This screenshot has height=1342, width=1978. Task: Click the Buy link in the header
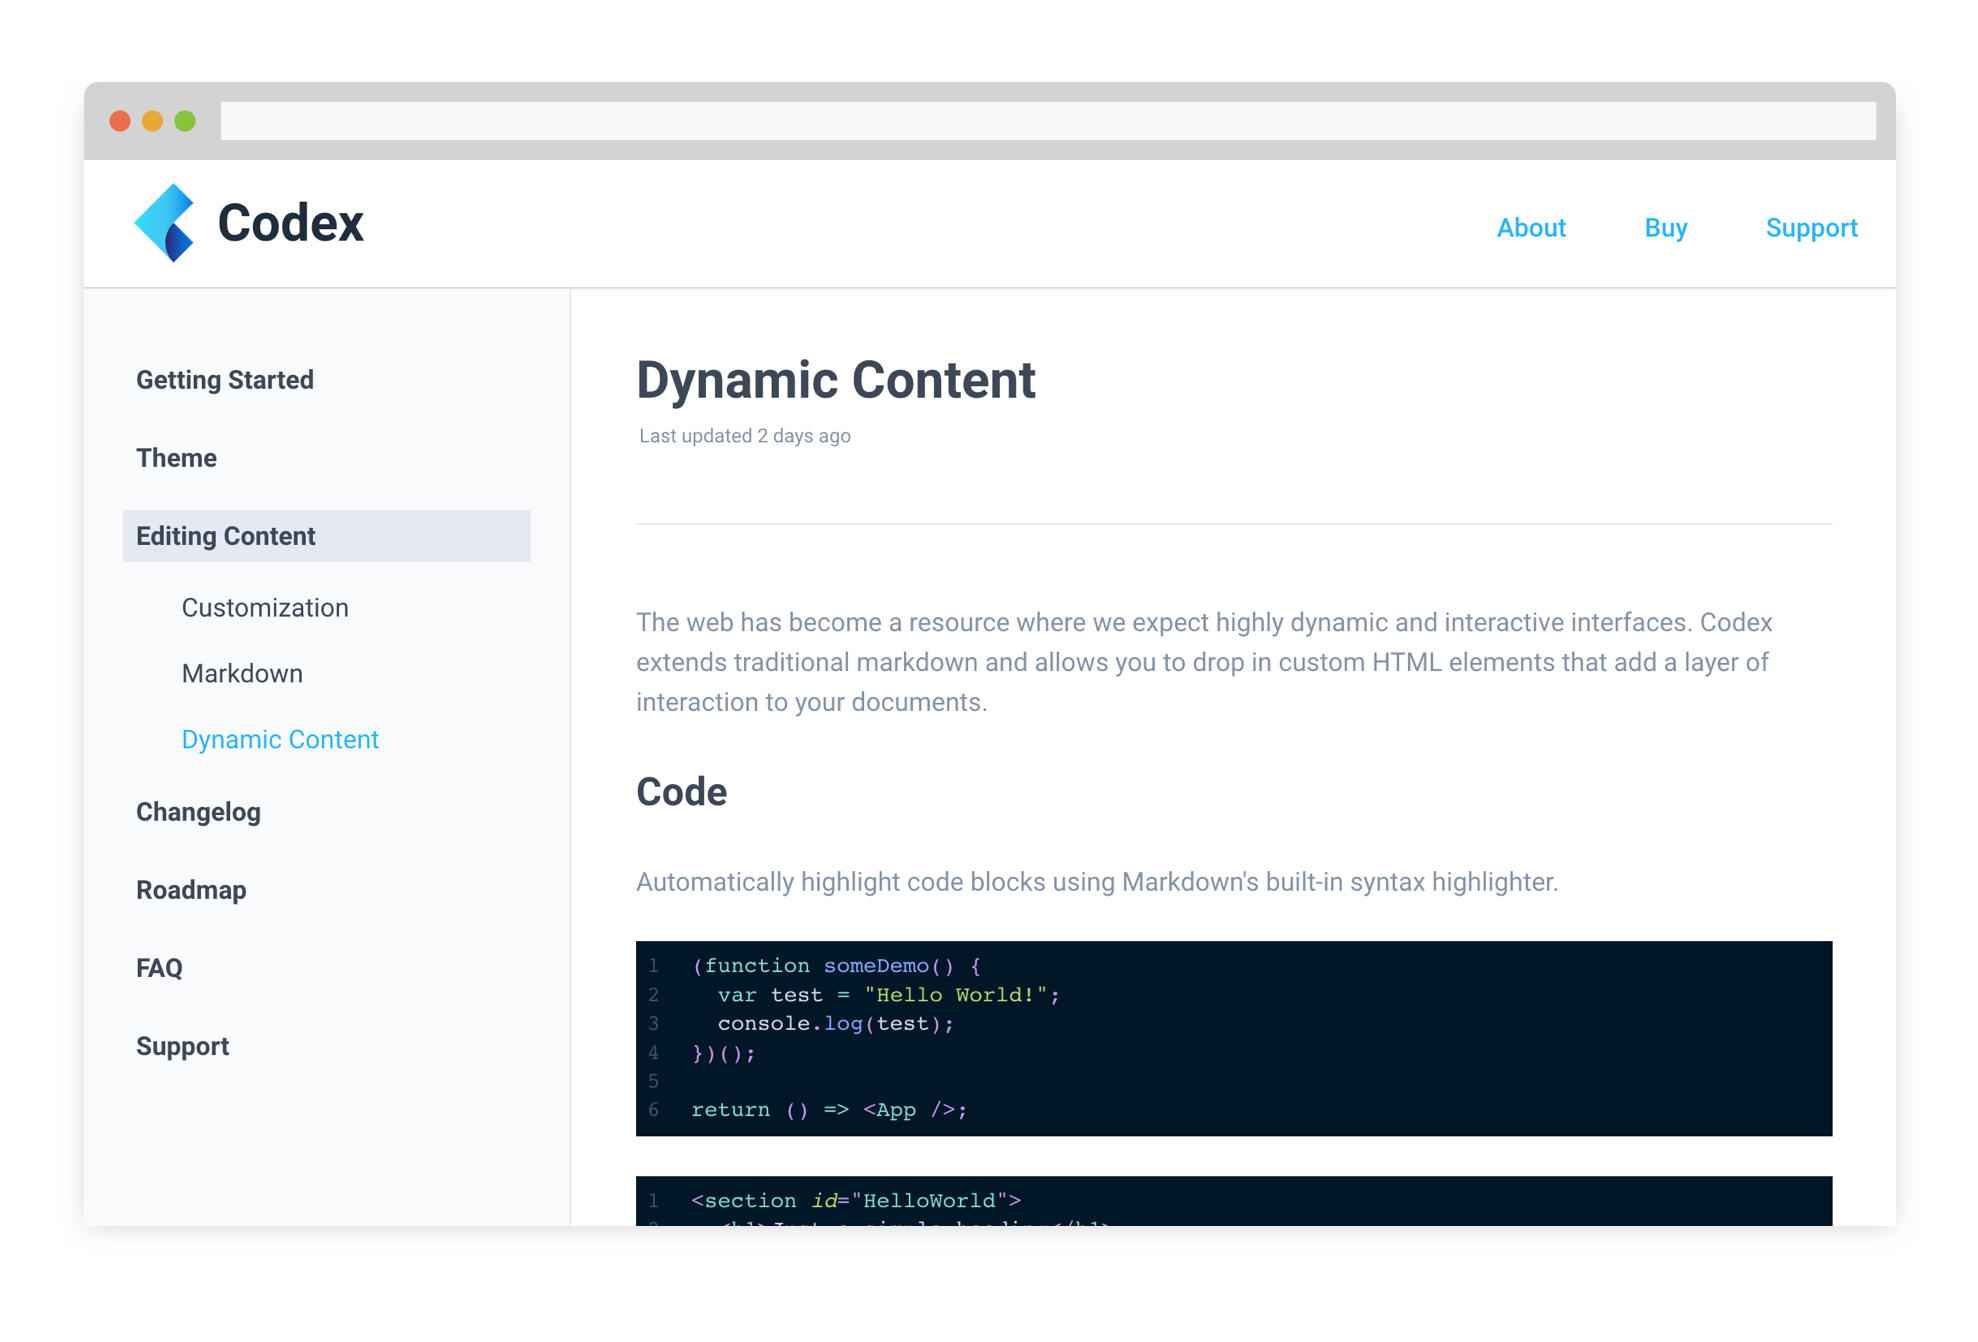coord(1666,228)
